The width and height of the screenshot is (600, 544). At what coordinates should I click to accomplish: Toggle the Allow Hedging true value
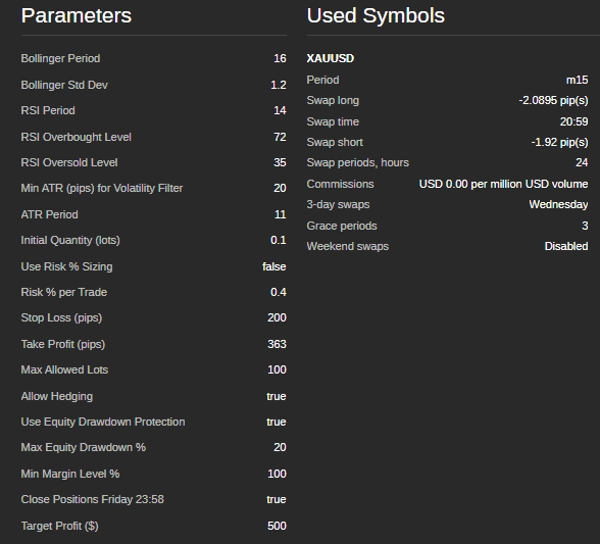coord(276,397)
